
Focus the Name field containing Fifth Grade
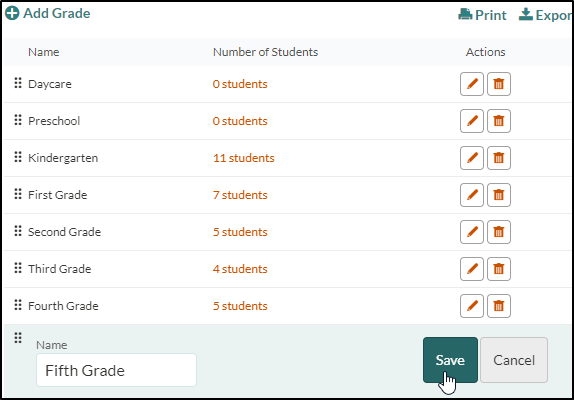coord(116,370)
